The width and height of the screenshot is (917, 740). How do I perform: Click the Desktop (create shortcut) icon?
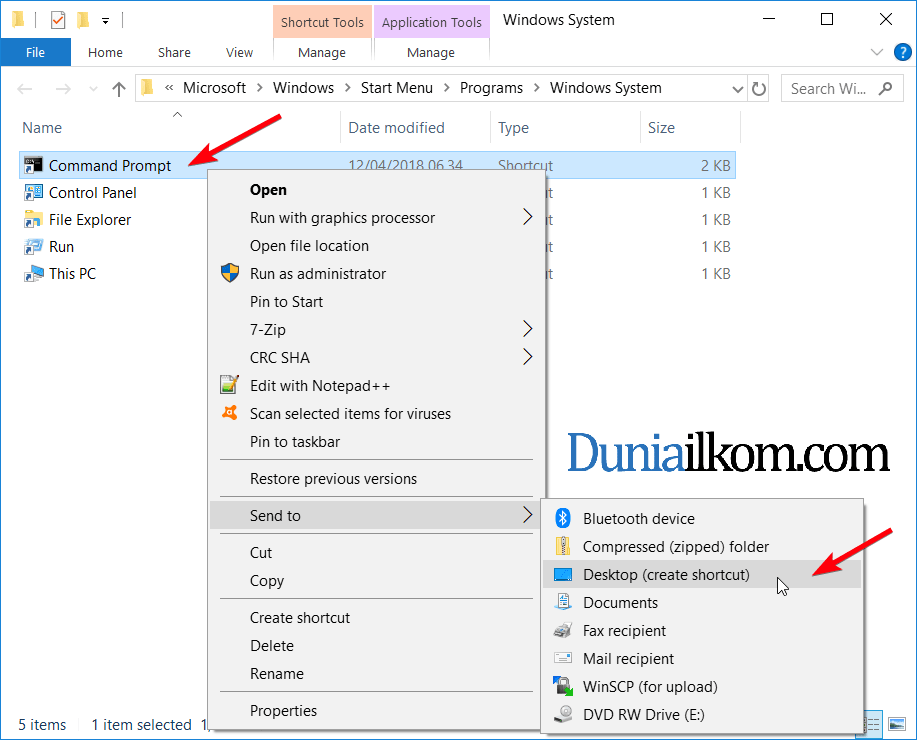pos(563,574)
